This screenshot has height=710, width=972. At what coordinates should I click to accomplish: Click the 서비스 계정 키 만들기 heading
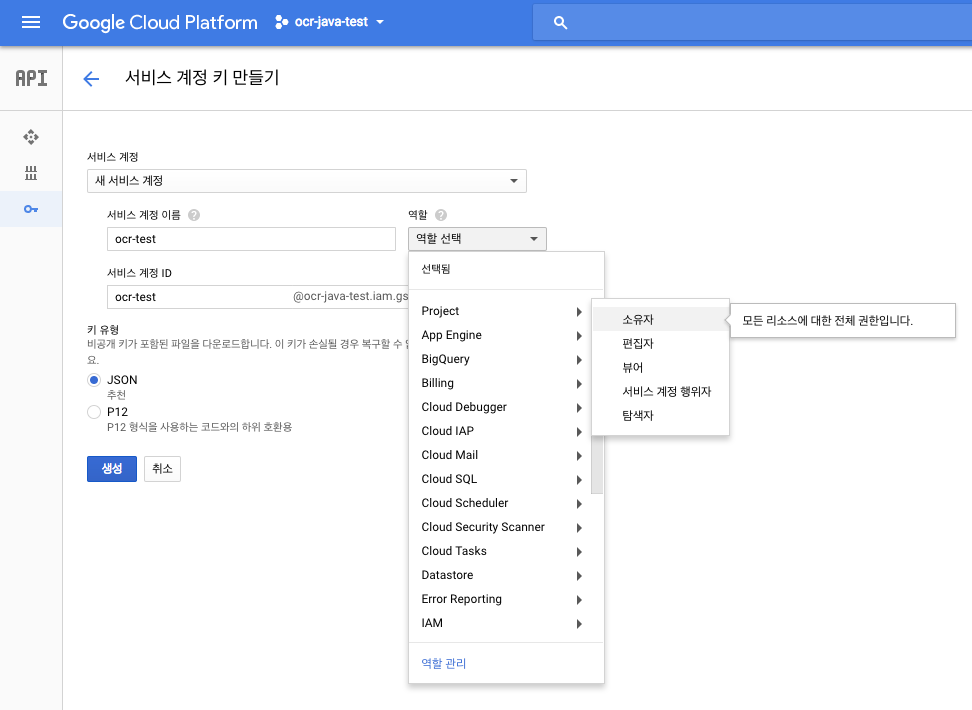pyautogui.click(x=202, y=78)
